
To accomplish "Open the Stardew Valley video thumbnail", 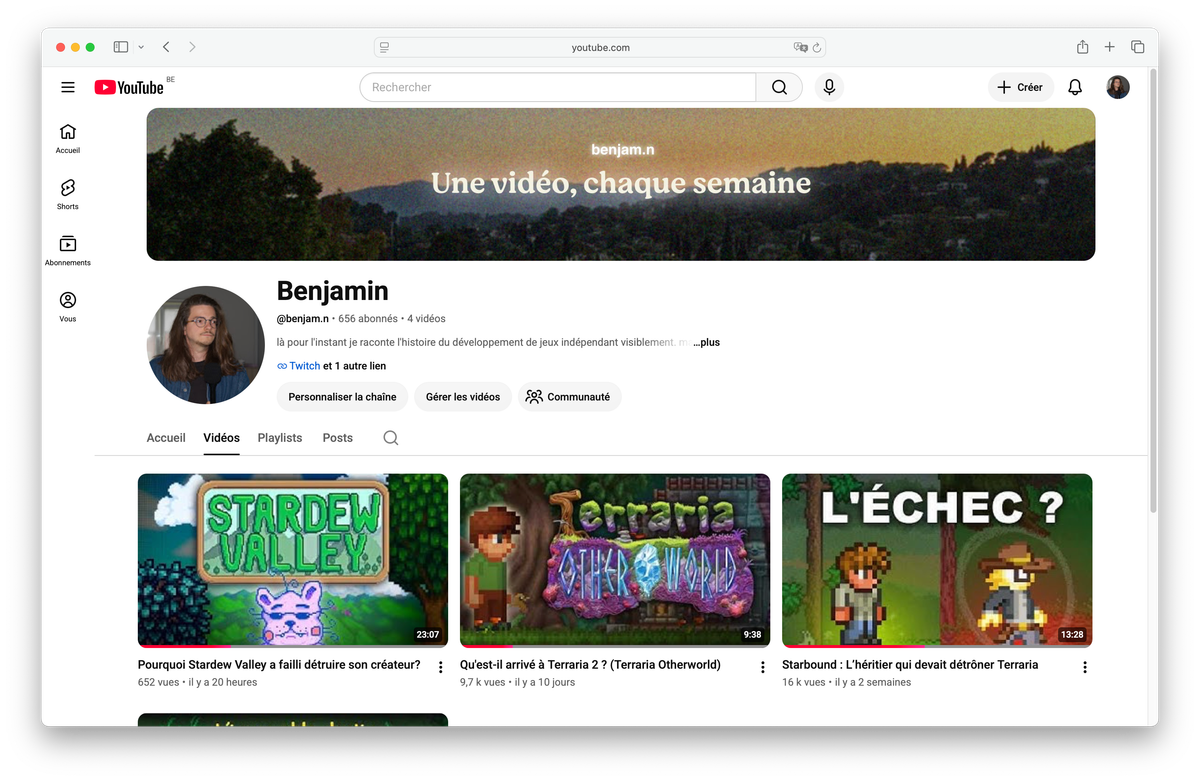I will [x=293, y=560].
